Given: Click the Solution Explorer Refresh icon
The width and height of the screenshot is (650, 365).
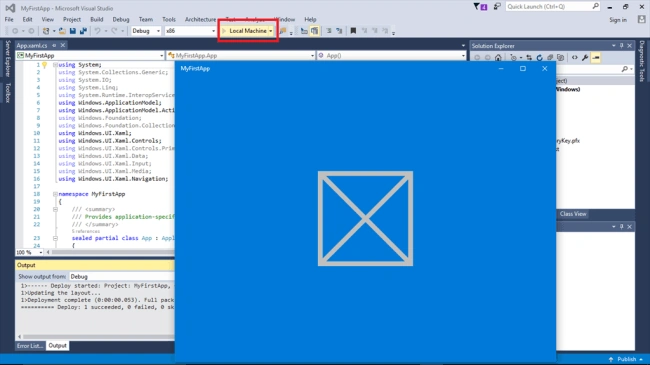Looking at the screenshot, I should (539, 58).
